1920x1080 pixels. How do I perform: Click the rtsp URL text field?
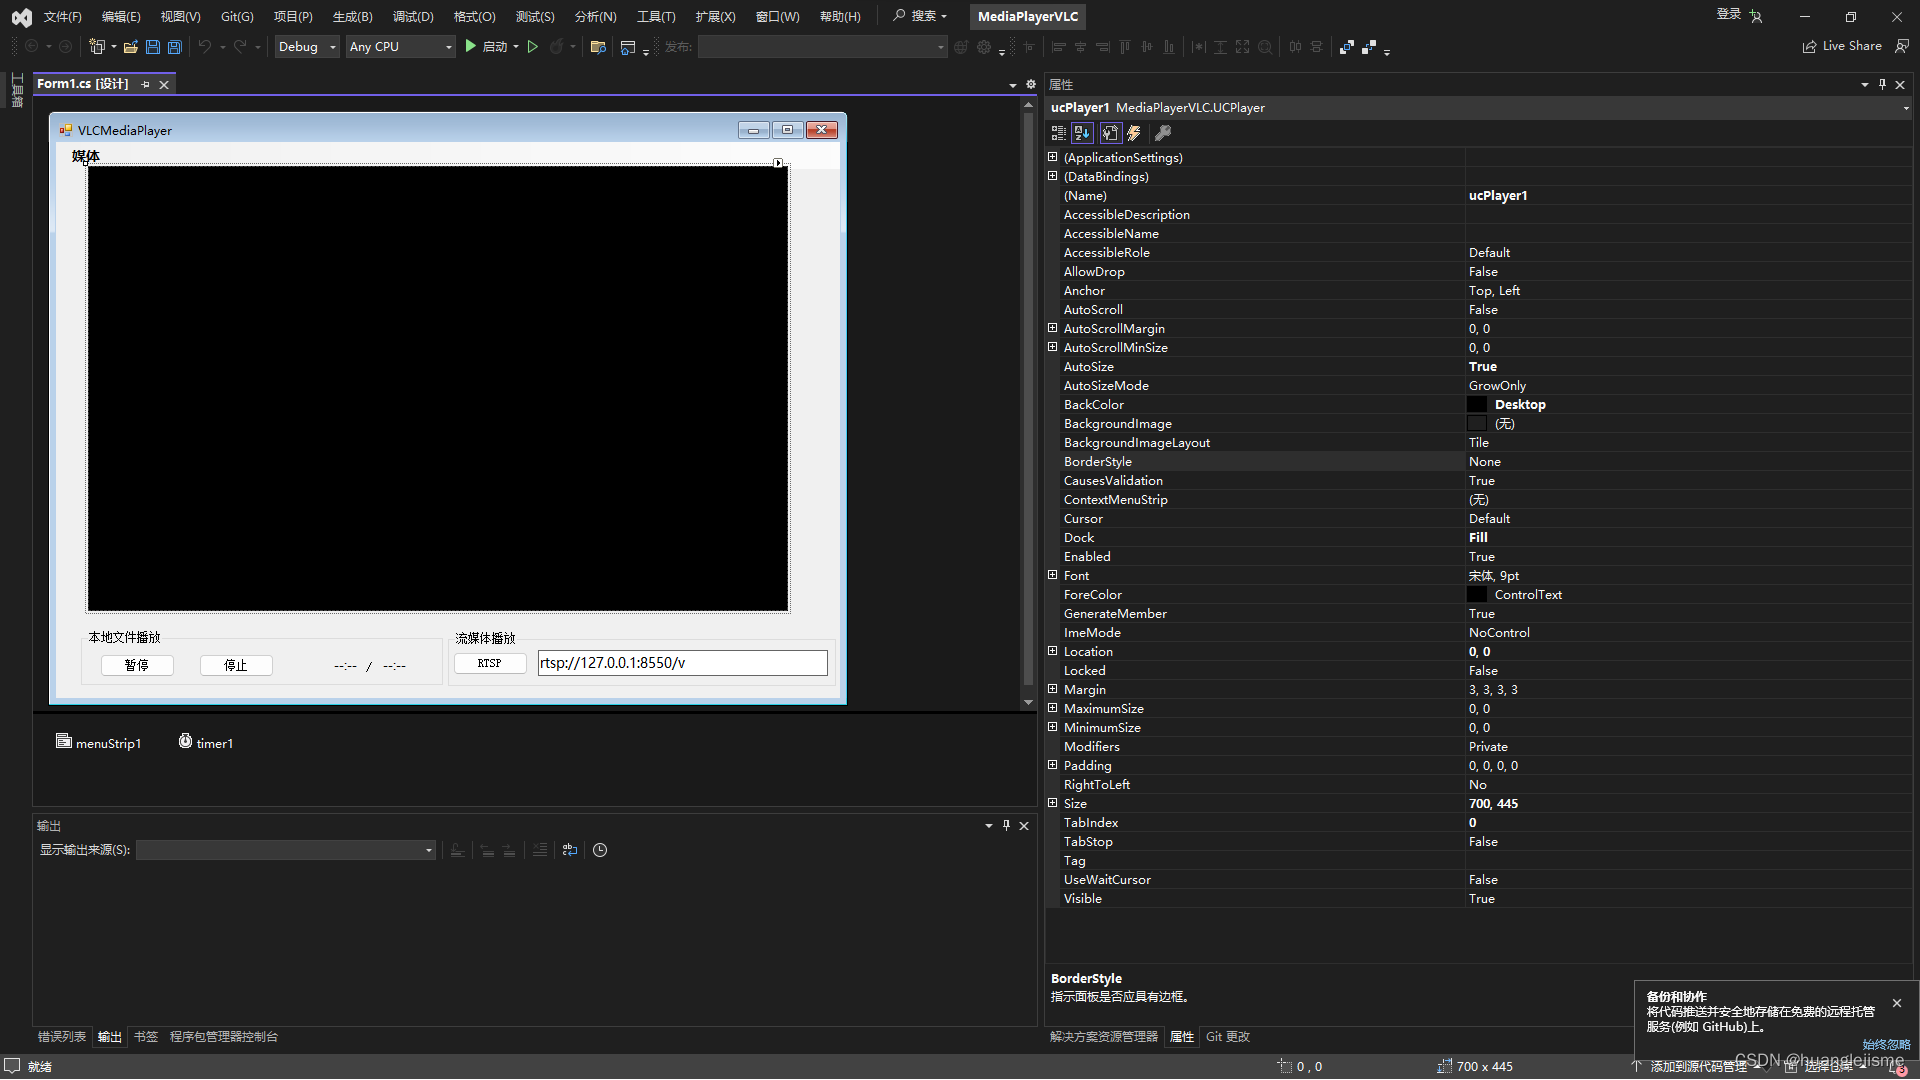pos(682,663)
